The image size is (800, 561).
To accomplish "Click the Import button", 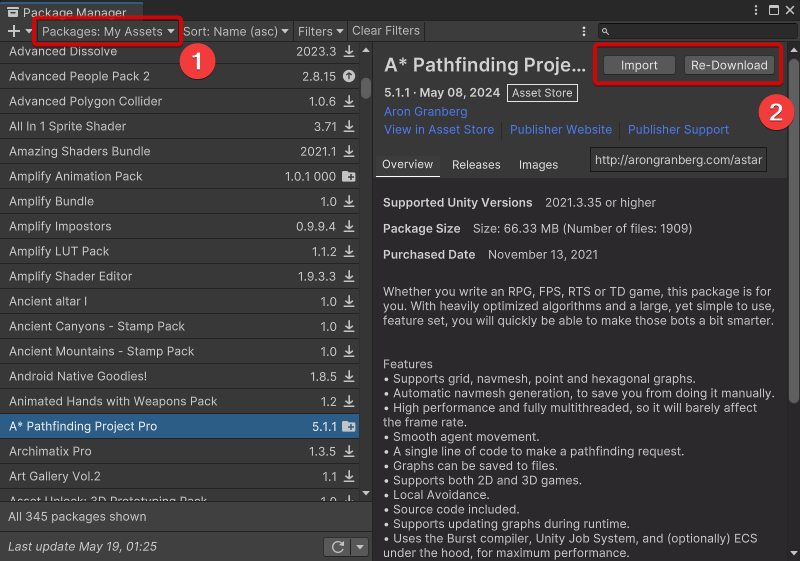I will (x=639, y=65).
